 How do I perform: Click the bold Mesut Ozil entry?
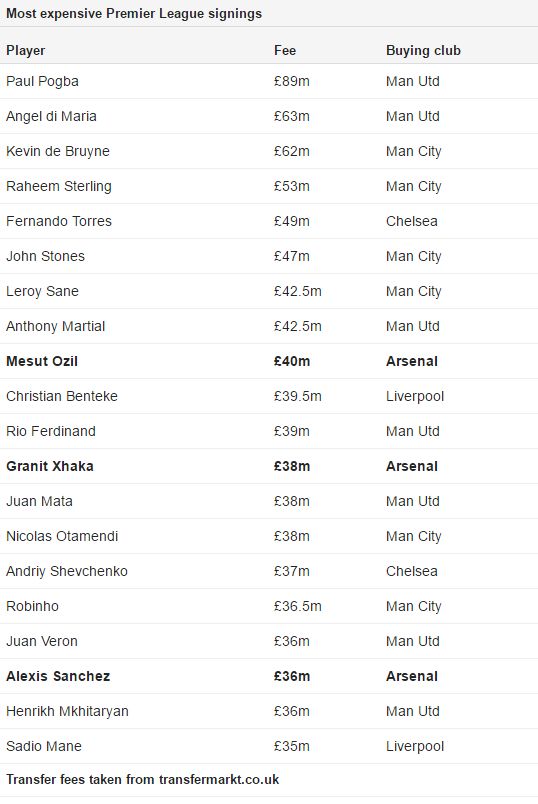pos(42,361)
